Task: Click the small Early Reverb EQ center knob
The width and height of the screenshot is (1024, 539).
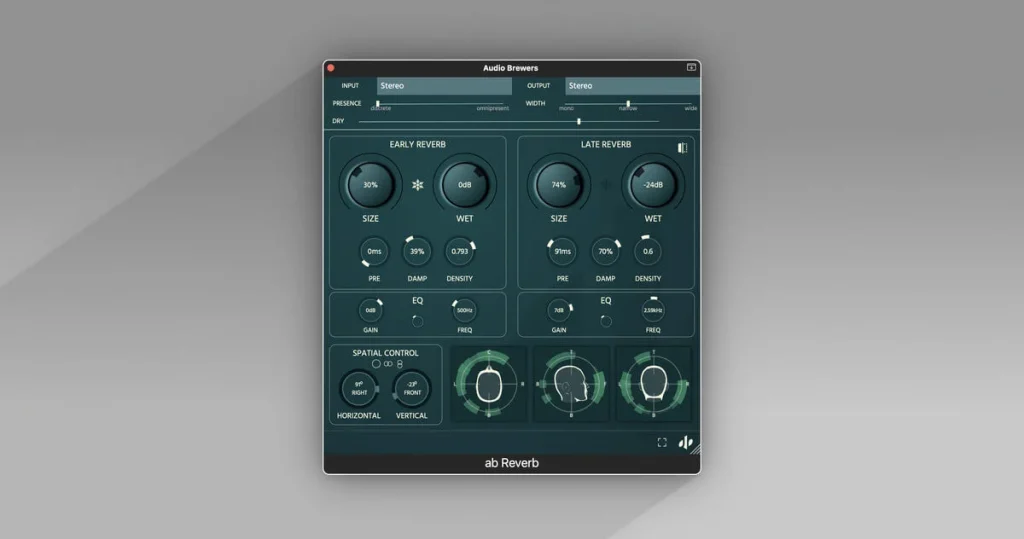Action: tap(417, 321)
